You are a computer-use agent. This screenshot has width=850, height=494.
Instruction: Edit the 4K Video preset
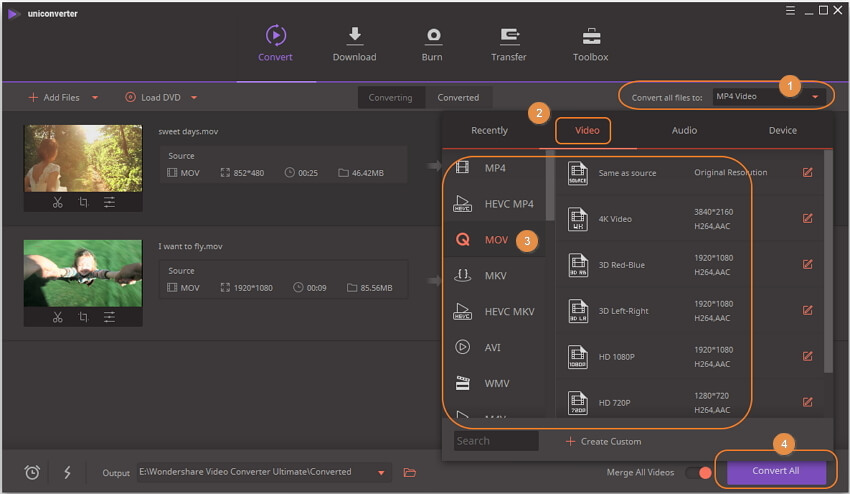807,219
